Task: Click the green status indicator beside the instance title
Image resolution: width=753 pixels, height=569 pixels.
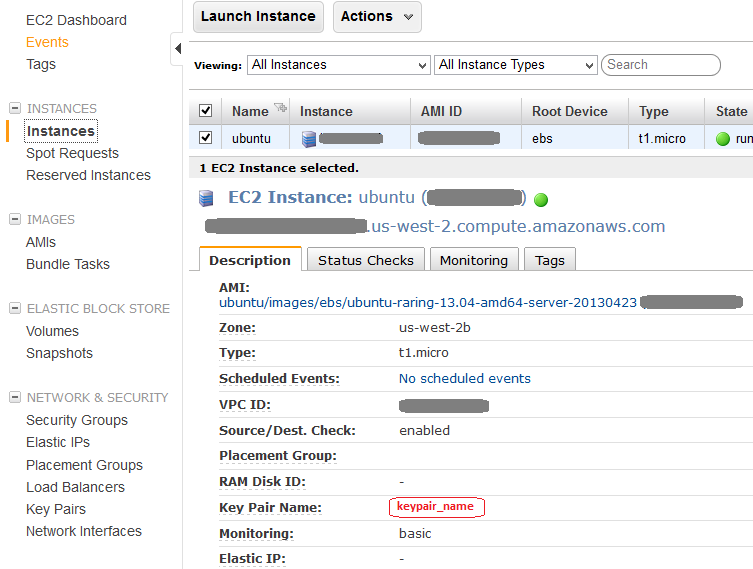Action: click(541, 199)
